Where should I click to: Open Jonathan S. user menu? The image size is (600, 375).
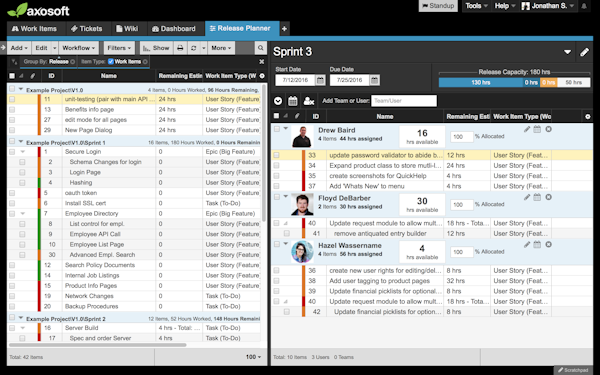(x=548, y=6)
